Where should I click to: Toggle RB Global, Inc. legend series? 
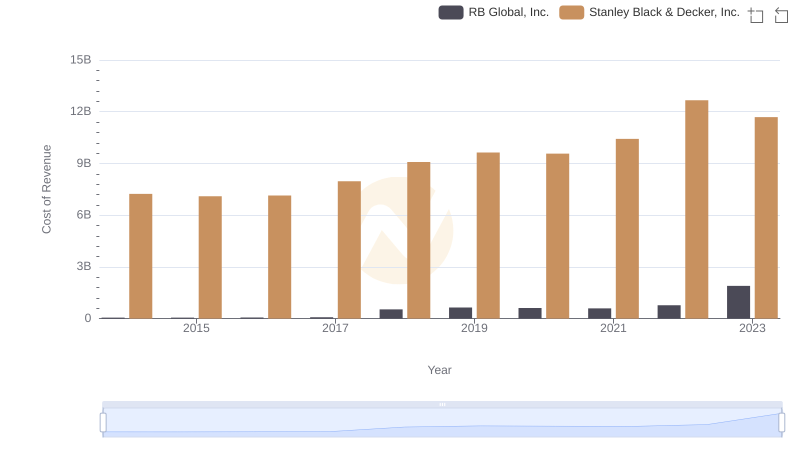[493, 12]
